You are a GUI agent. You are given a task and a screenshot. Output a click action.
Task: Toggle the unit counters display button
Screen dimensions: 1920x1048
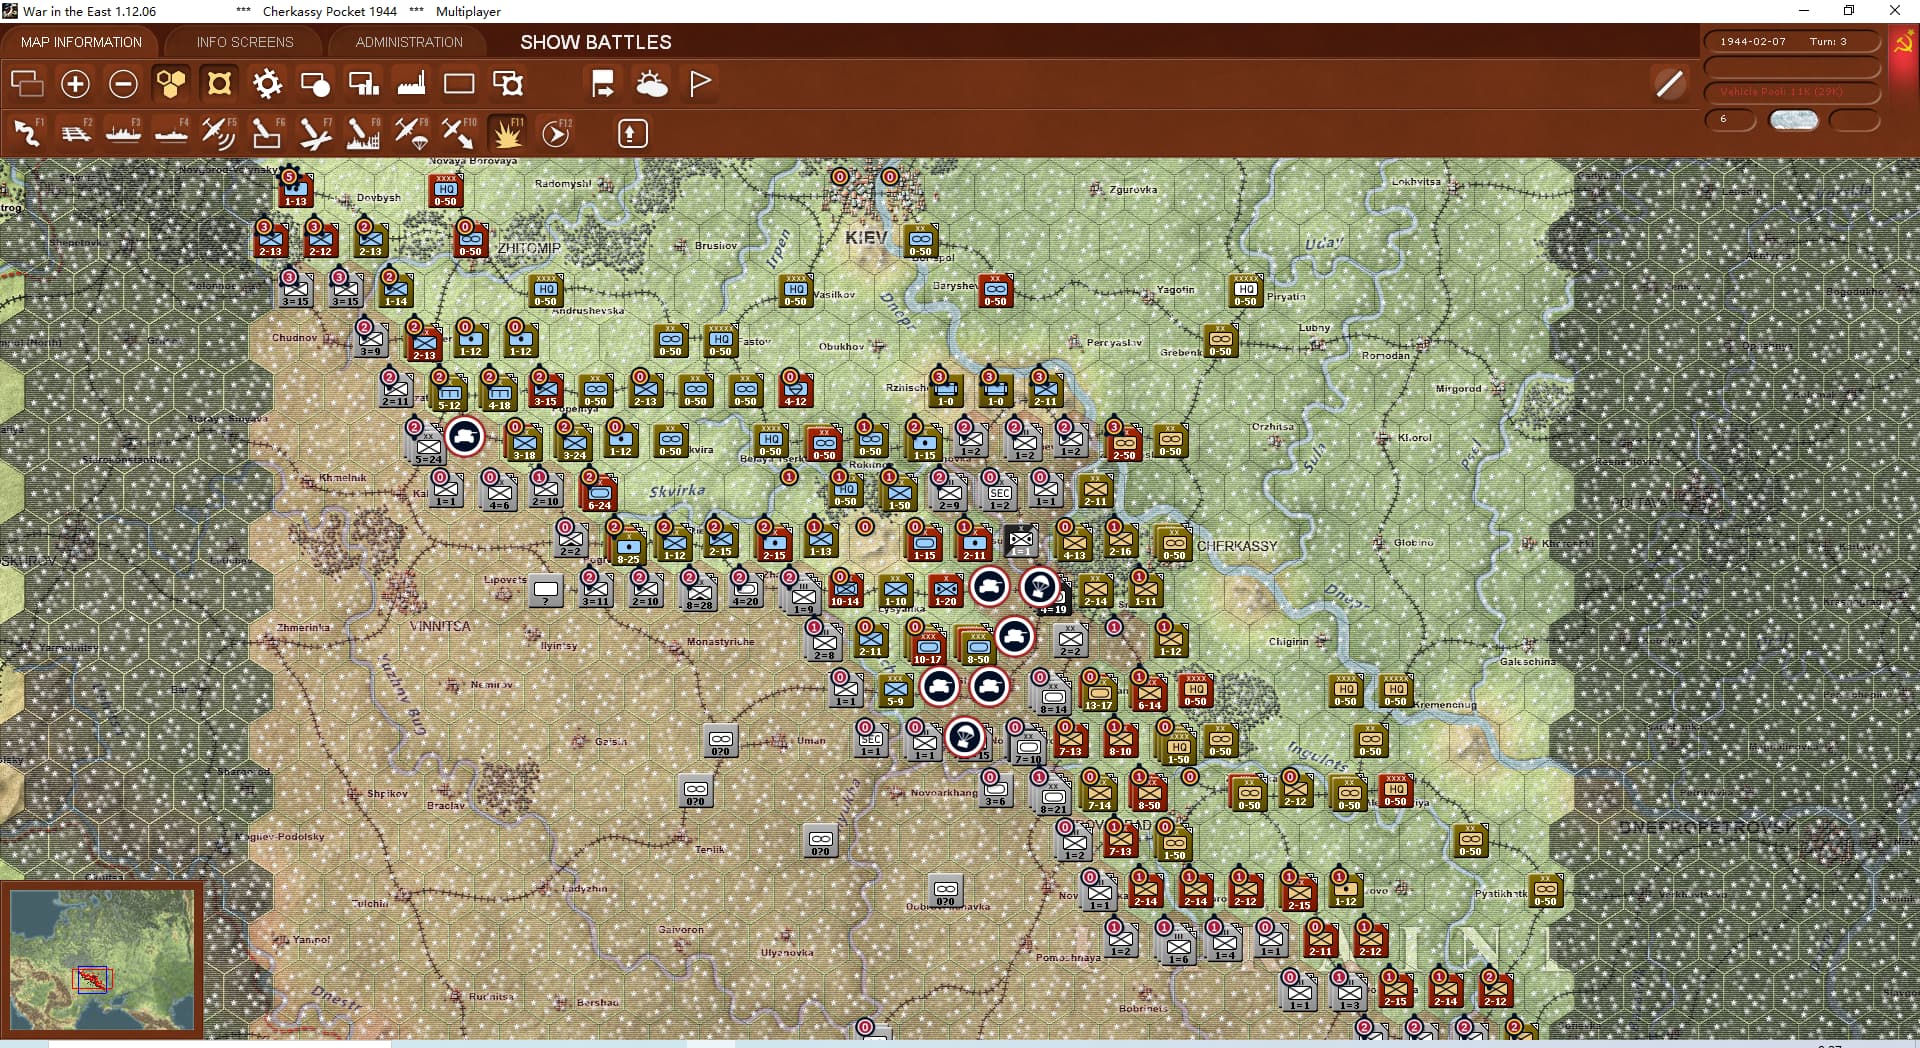point(219,84)
